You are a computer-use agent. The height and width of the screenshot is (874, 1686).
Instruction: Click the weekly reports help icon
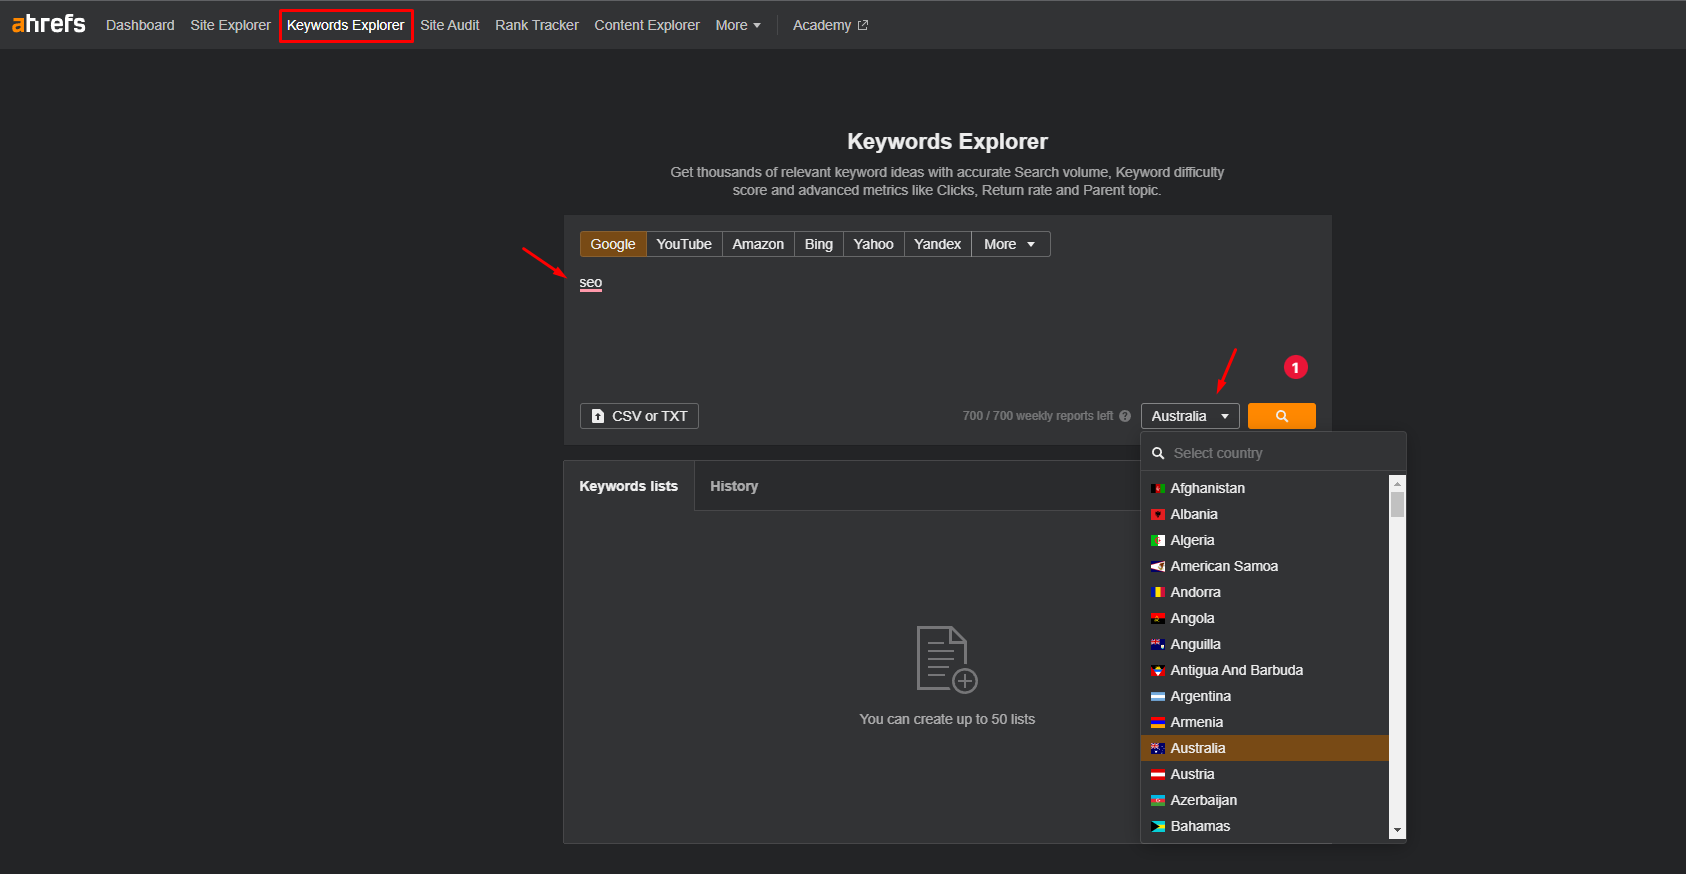1125,416
